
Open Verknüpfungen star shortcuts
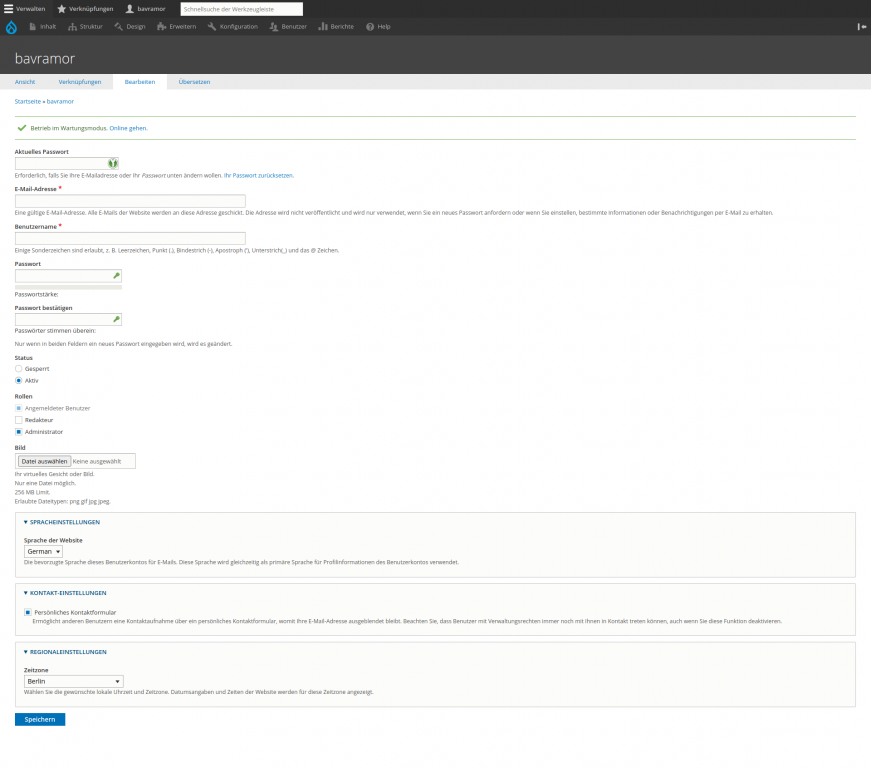85,8
